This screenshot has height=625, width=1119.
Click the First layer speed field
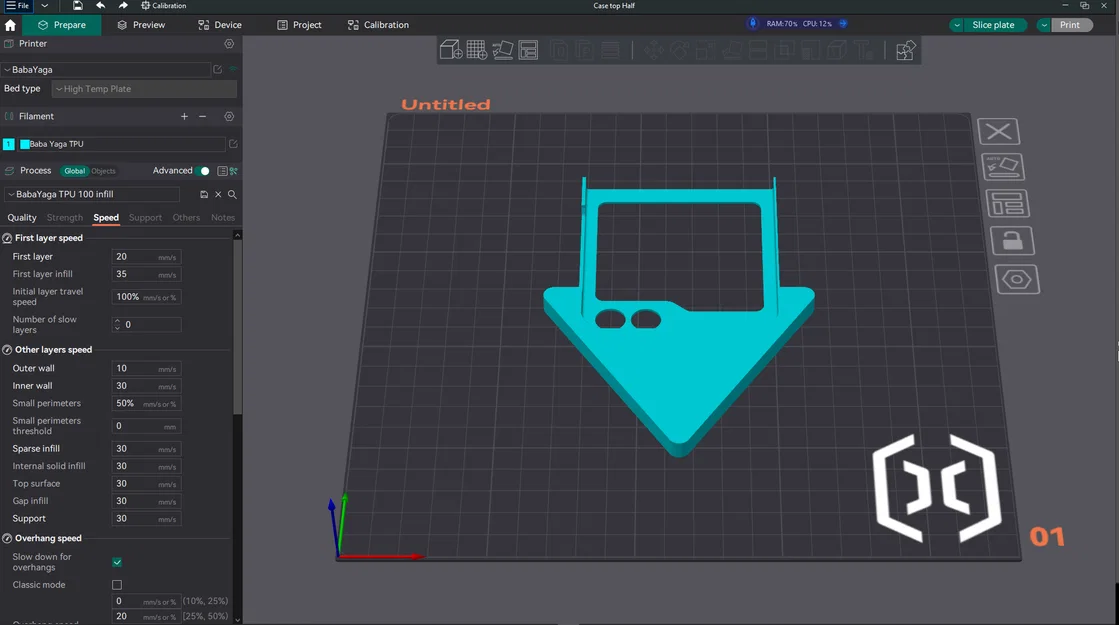pyautogui.click(x=146, y=257)
